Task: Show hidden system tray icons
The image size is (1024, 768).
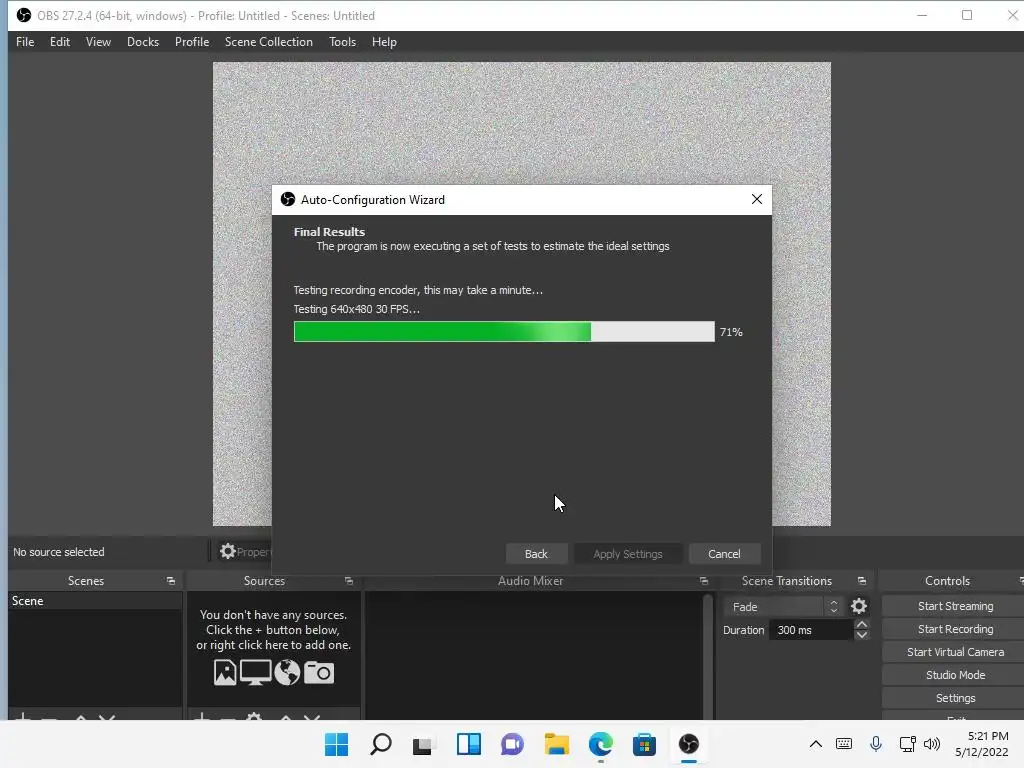Action: (x=816, y=744)
